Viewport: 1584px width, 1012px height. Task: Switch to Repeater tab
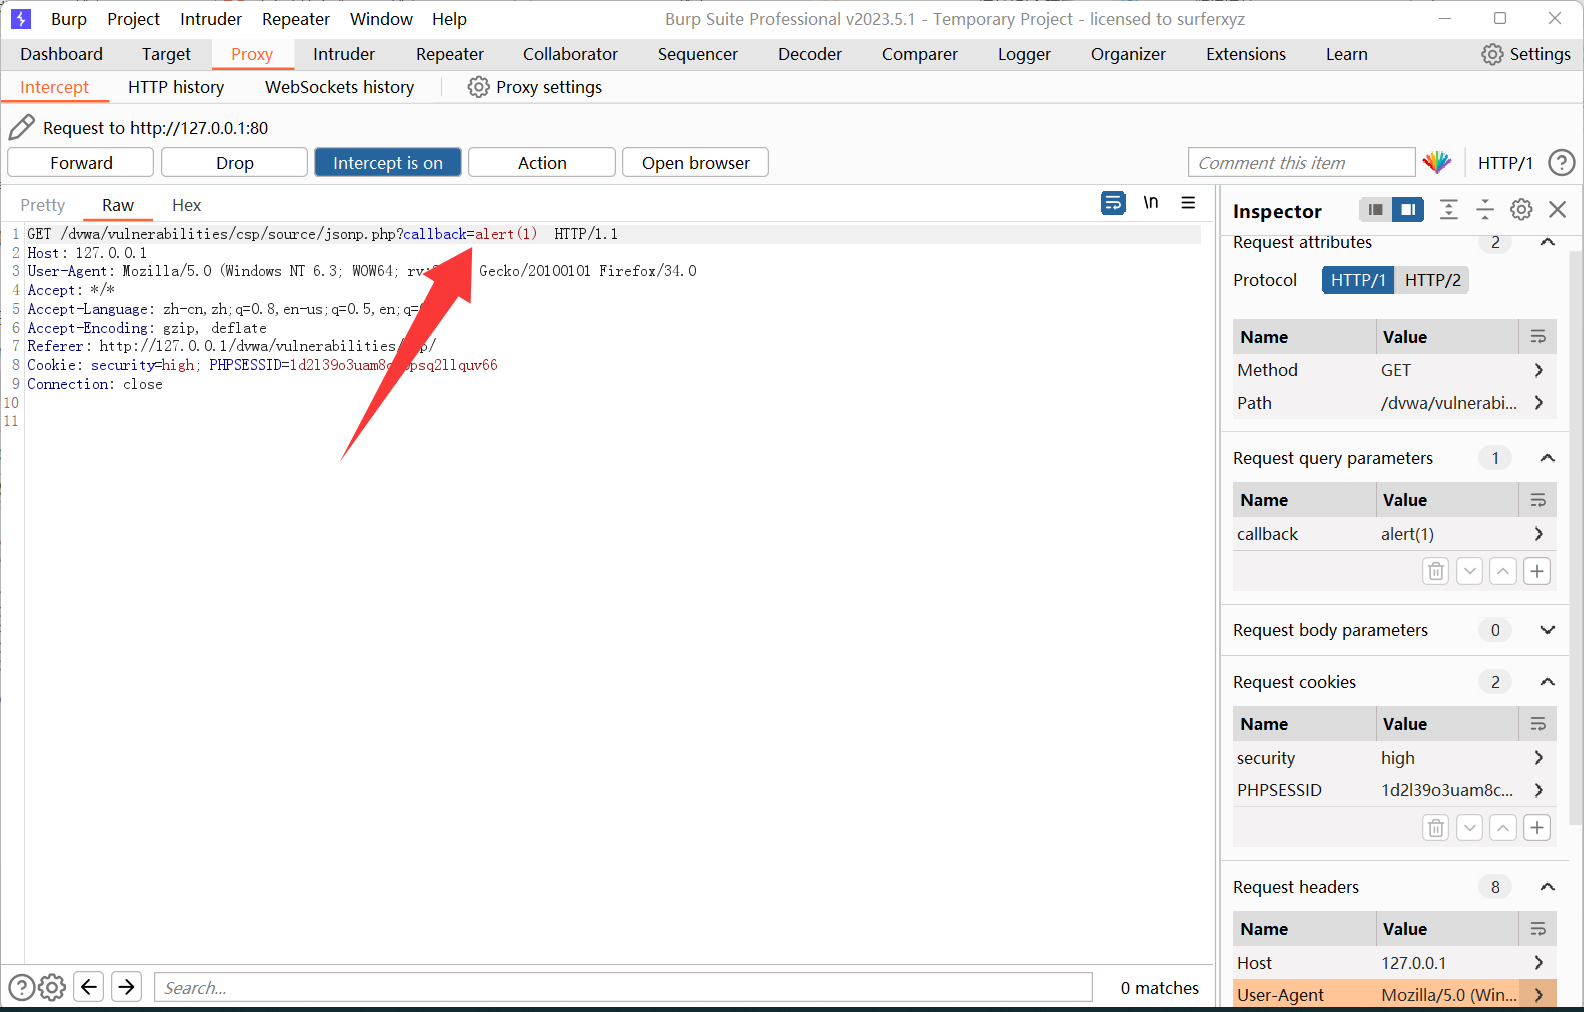pos(449,54)
